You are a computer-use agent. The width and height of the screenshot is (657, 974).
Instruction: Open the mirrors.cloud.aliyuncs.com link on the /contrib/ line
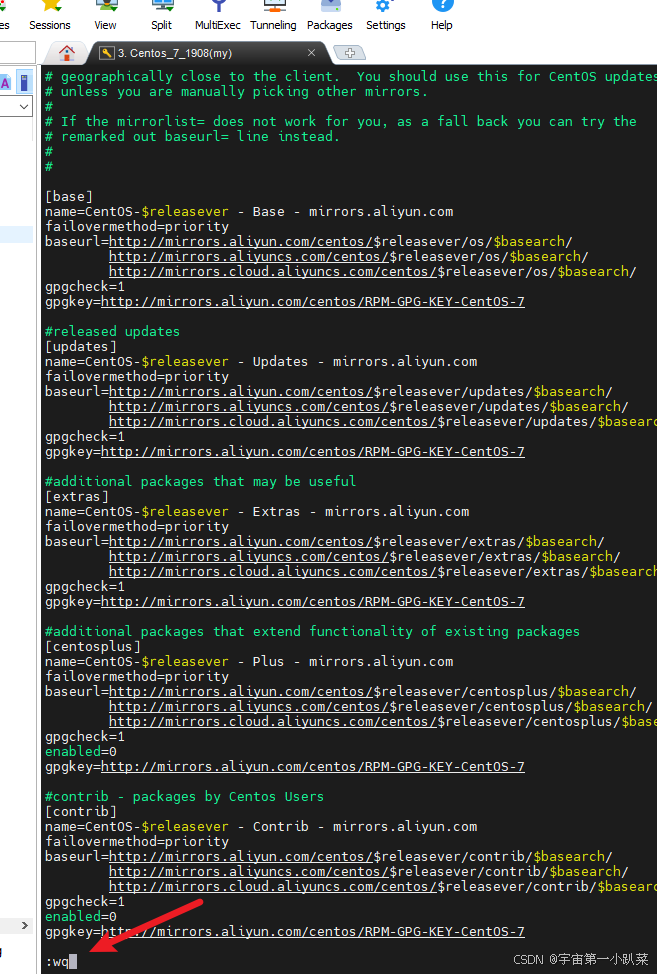point(273,886)
